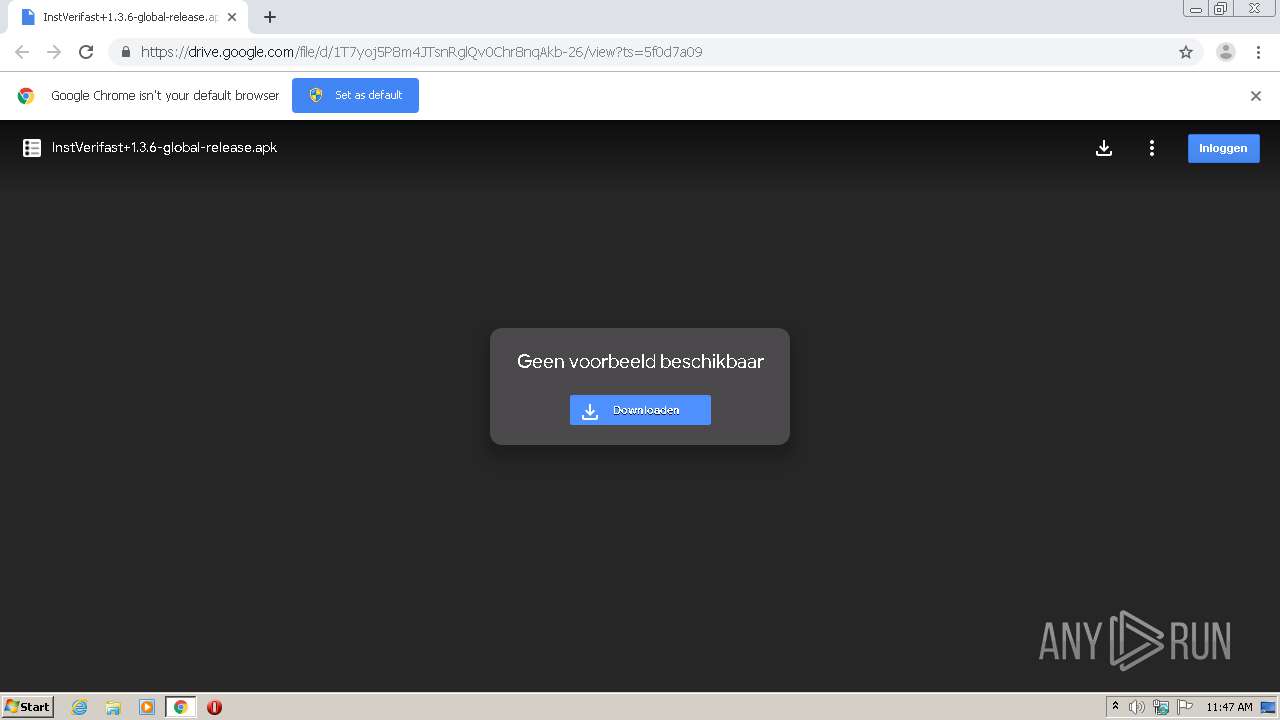
Task: Click the Show desktop button at the taskbar's end
Action: [1269, 707]
